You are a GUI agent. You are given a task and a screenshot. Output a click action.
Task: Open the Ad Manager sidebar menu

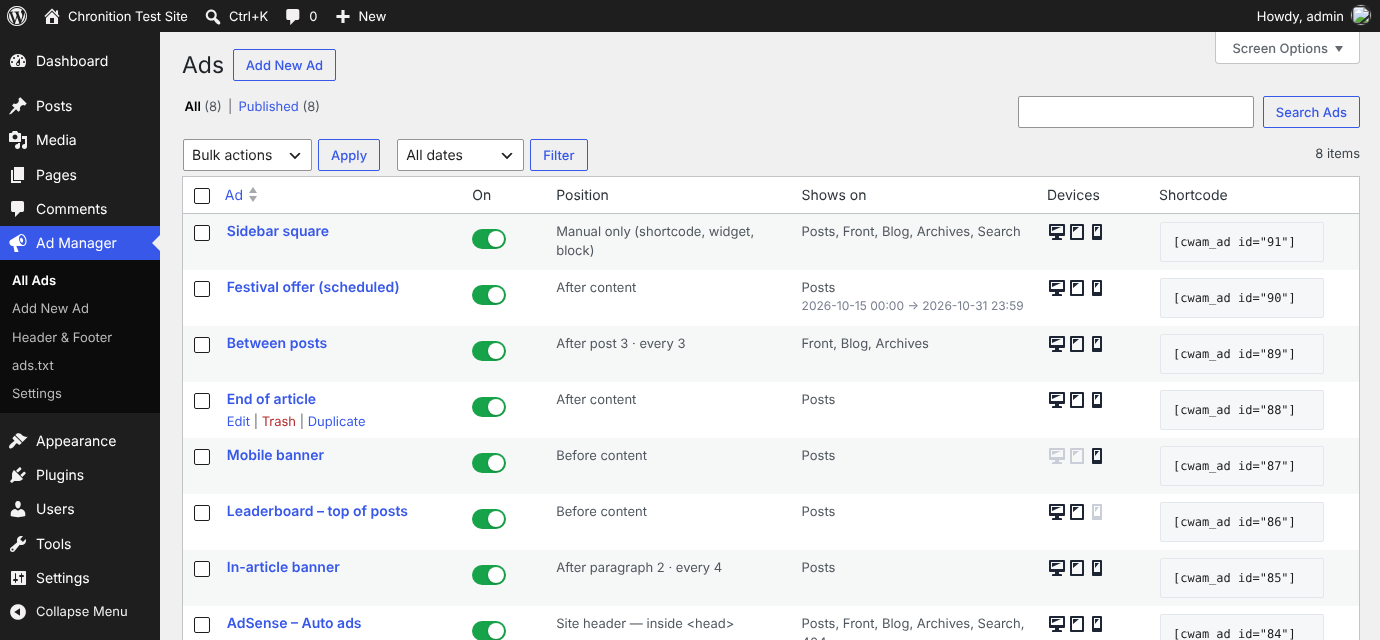[80, 243]
